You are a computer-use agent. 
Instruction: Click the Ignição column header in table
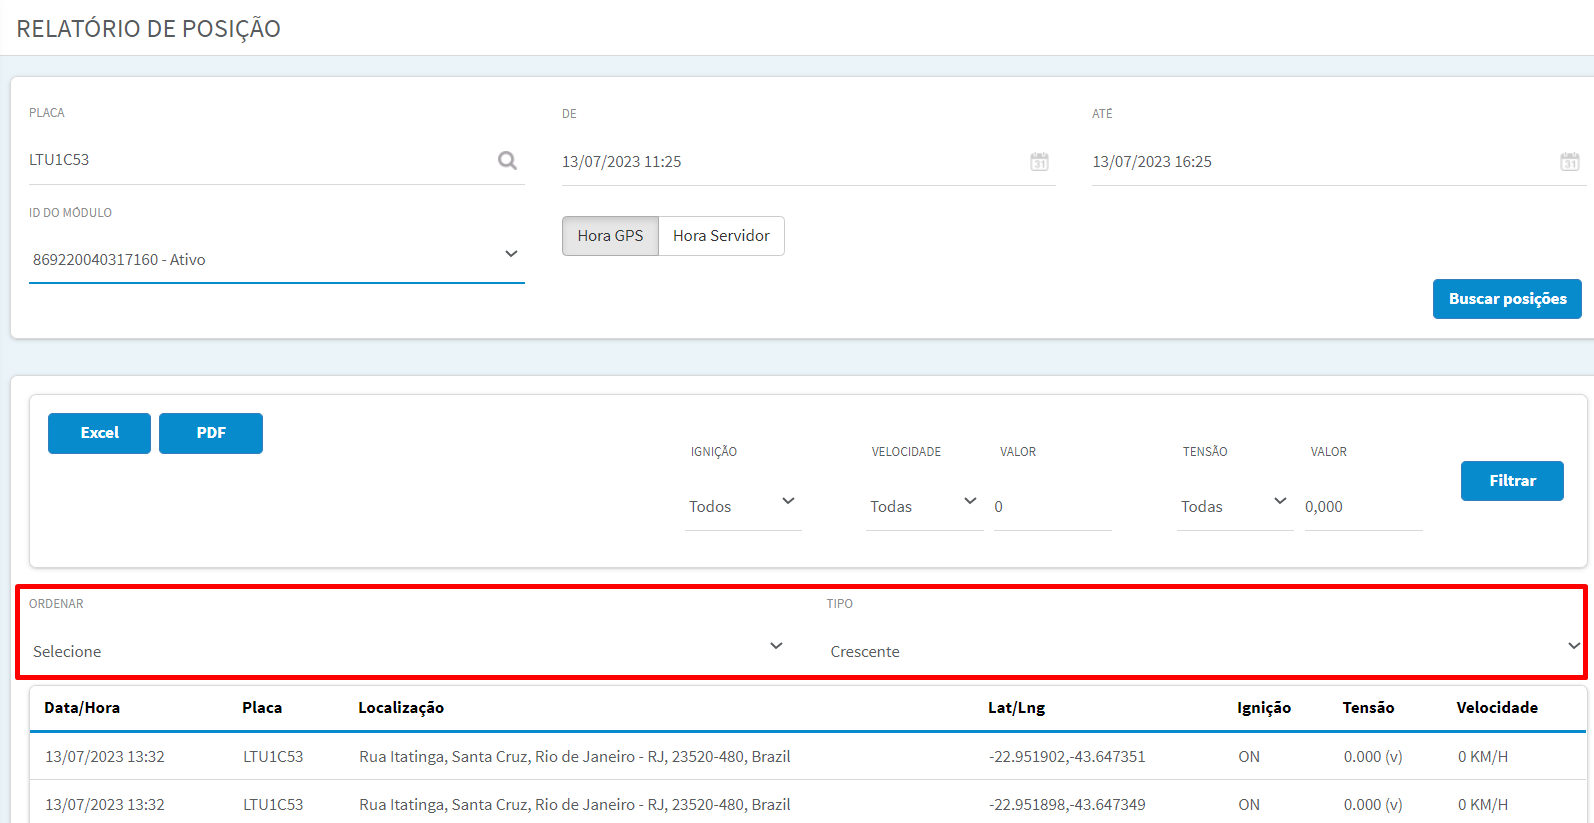[x=1264, y=708]
